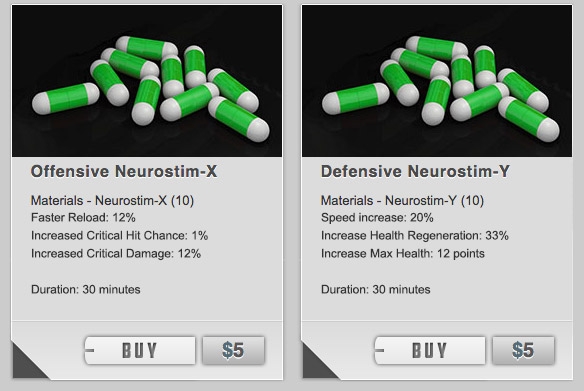The height and width of the screenshot is (391, 584).
Task: Buy the Defensive Neurostim-Y item
Action: coord(430,350)
